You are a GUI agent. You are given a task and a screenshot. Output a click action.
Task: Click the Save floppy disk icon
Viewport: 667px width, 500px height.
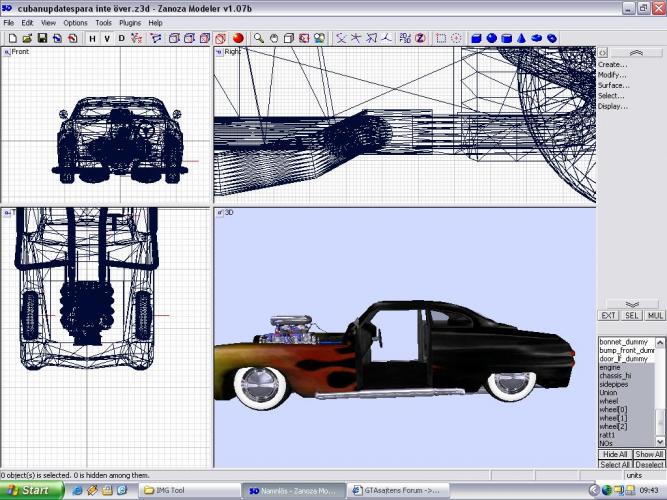[42, 38]
